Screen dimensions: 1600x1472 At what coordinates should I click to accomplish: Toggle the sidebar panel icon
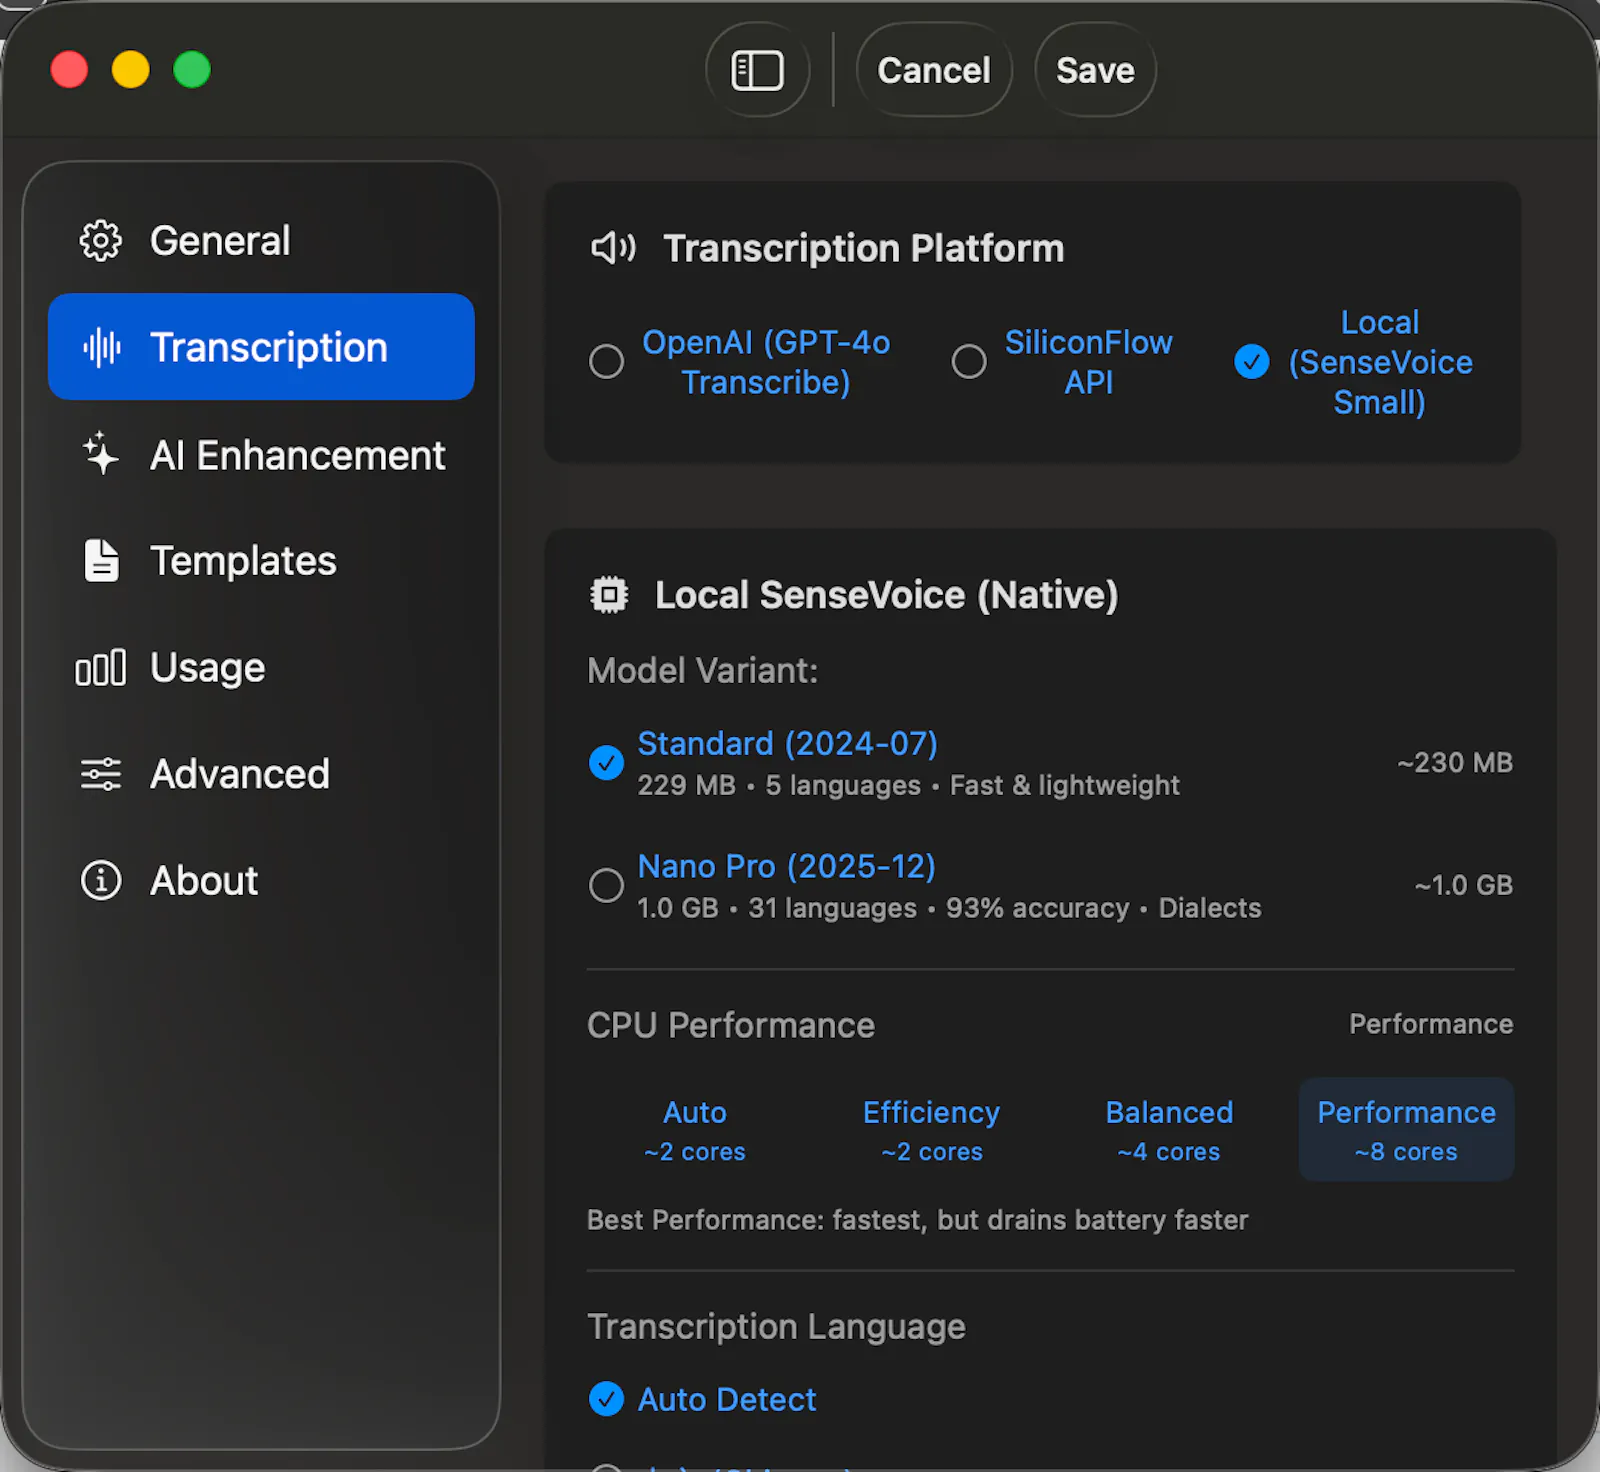[757, 70]
